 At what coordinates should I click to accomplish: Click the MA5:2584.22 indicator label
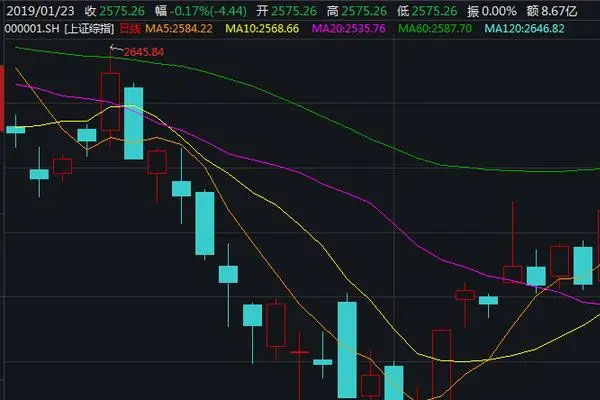pos(179,28)
